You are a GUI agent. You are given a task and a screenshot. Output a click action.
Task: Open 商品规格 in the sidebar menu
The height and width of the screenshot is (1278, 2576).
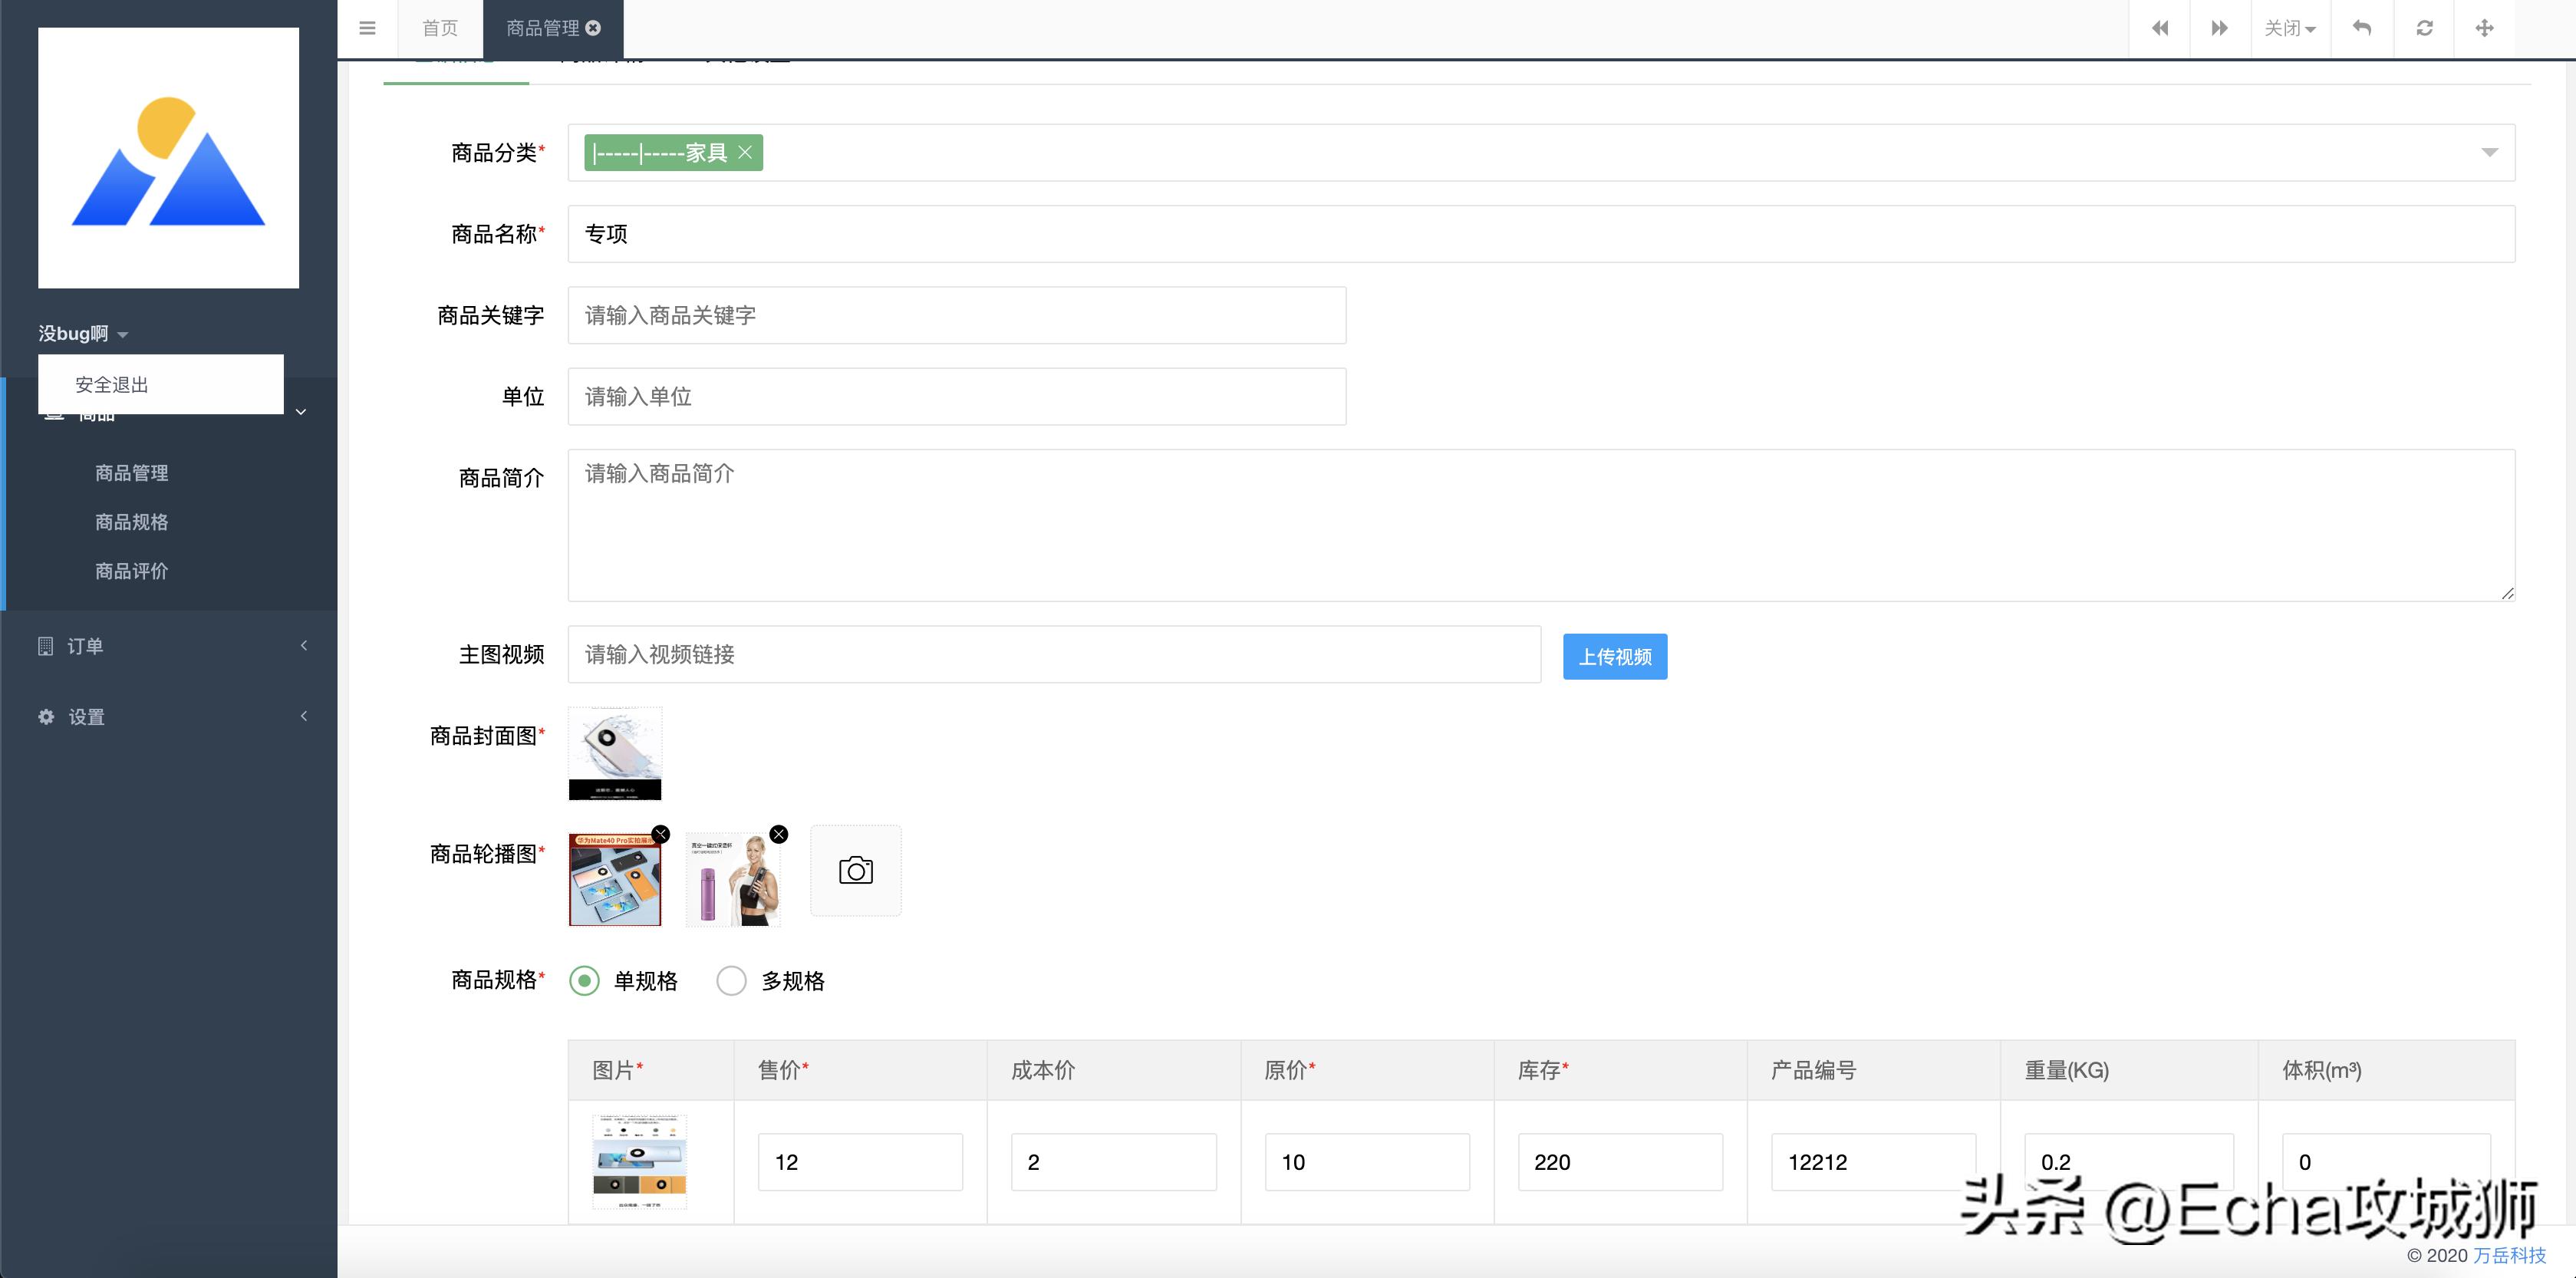131,521
